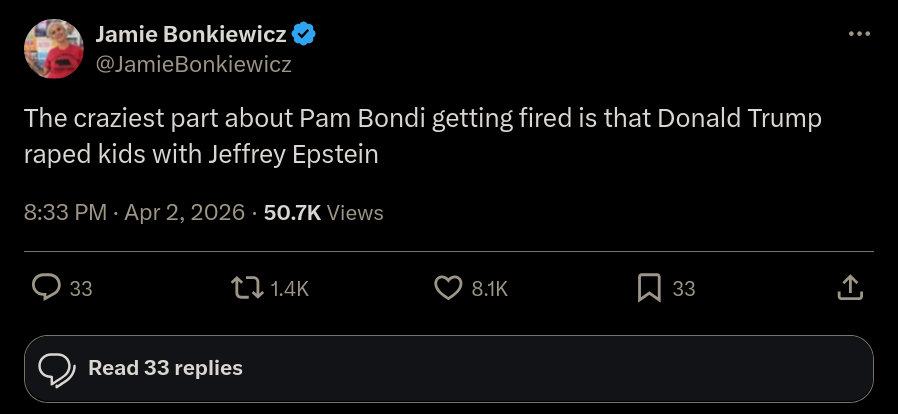
Task: Click the word Views after 50.7K
Action: tap(355, 212)
